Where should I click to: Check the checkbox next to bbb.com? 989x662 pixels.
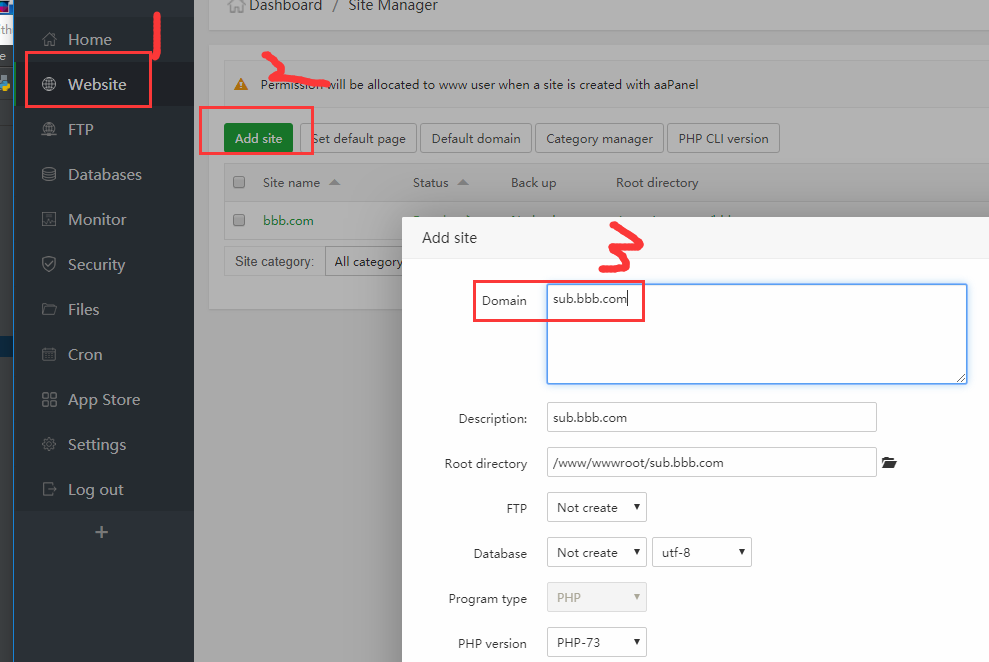[237, 220]
